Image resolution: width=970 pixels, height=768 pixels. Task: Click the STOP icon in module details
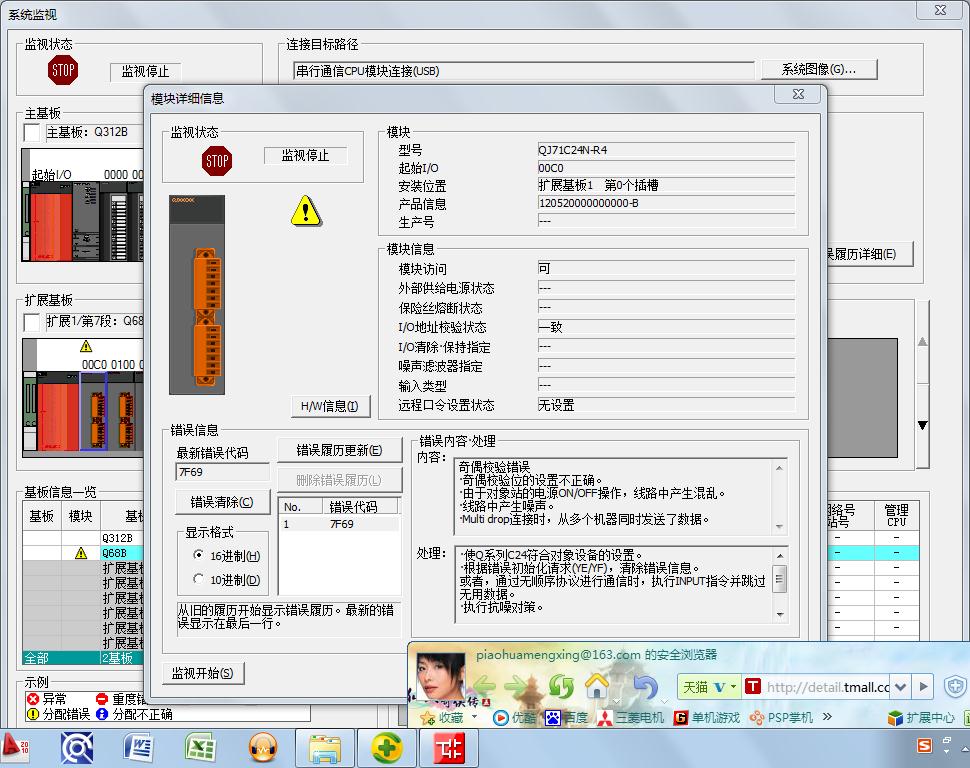pyautogui.click(x=217, y=160)
